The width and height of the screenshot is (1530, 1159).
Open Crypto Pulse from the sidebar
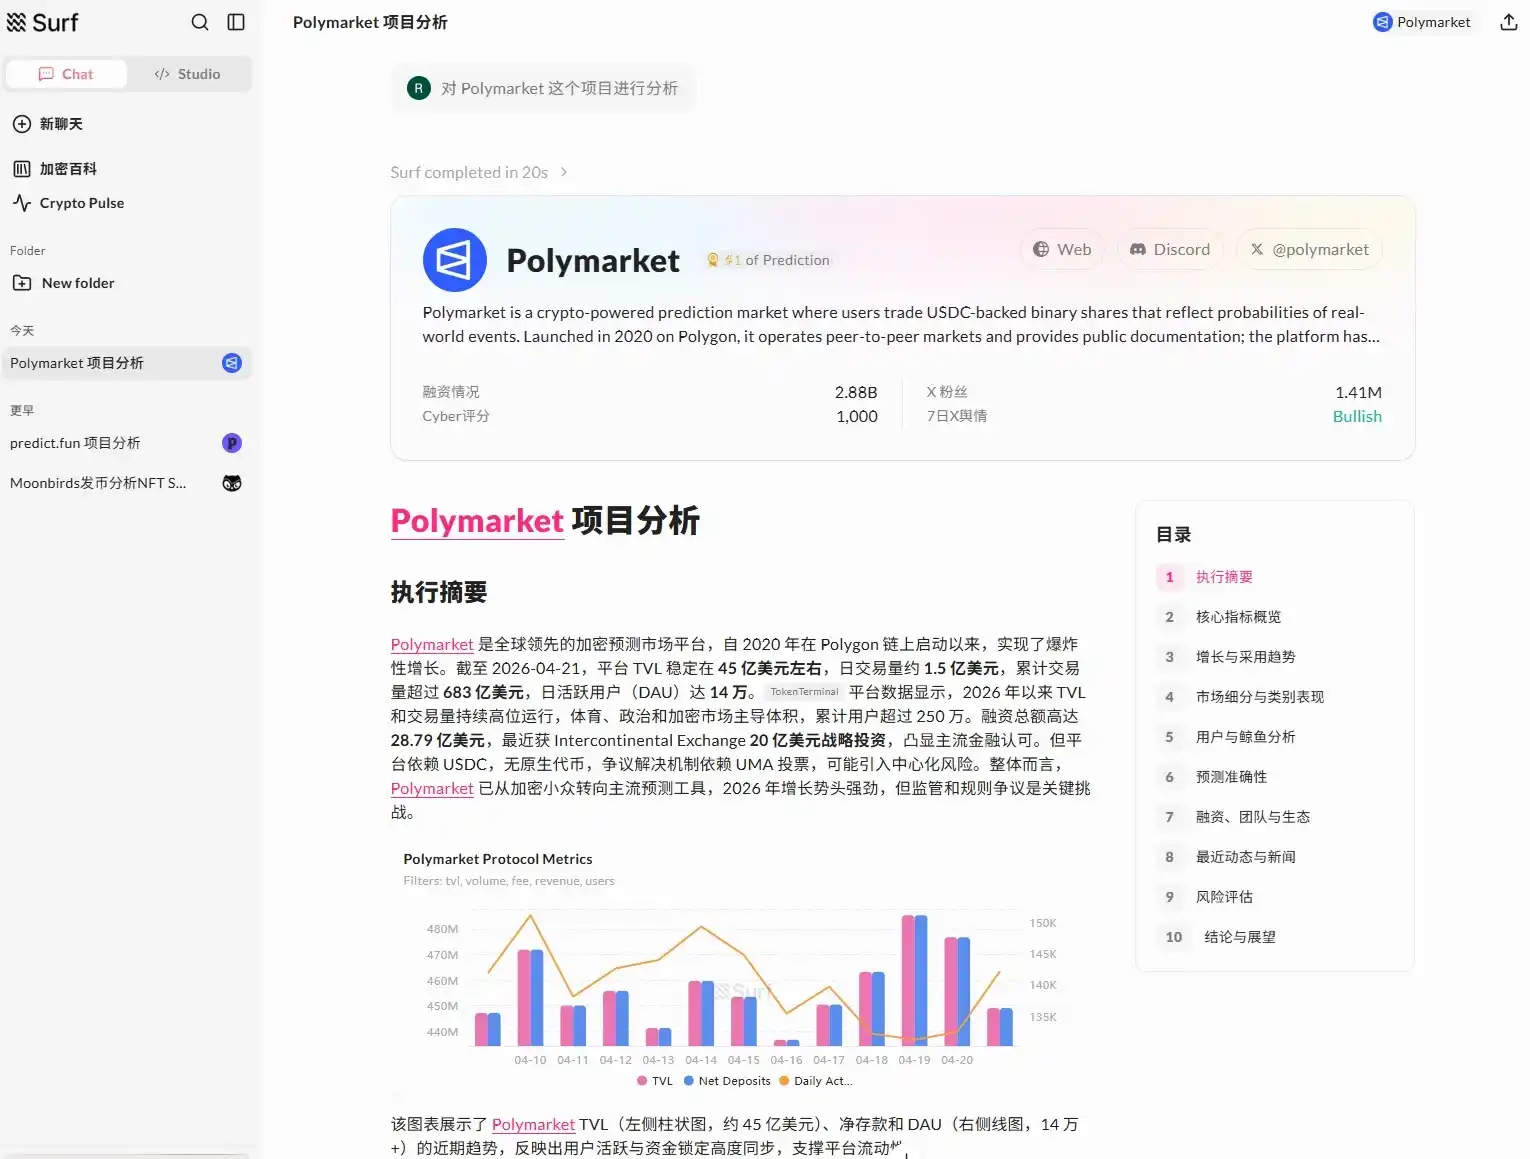tap(82, 203)
